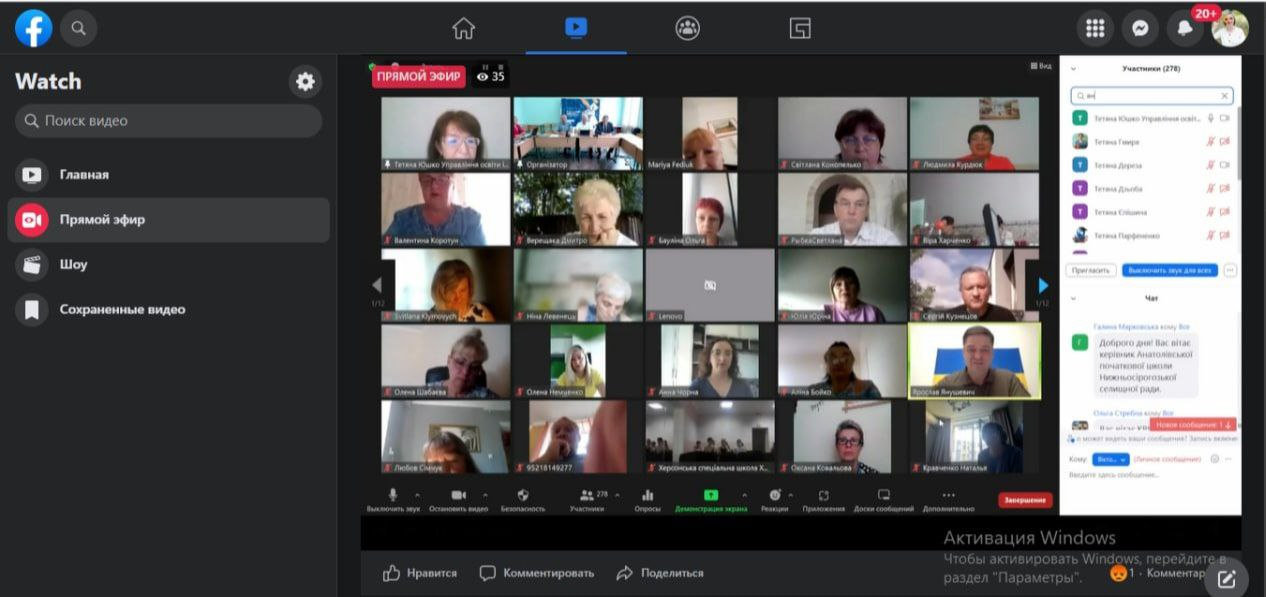The image size is (1266, 597).
Task: Open the notifications bell icon
Action: pyautogui.click(x=1185, y=29)
